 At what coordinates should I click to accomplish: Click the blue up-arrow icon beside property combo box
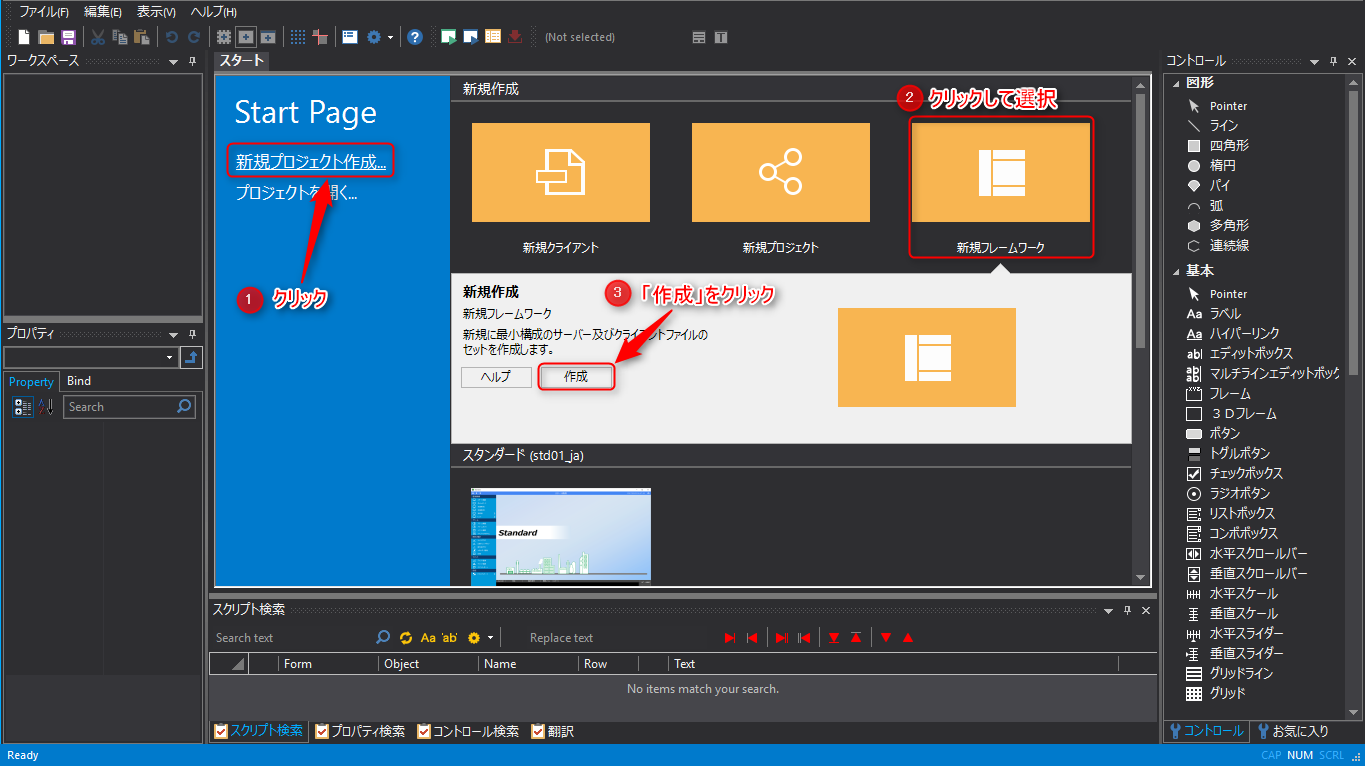(192, 358)
